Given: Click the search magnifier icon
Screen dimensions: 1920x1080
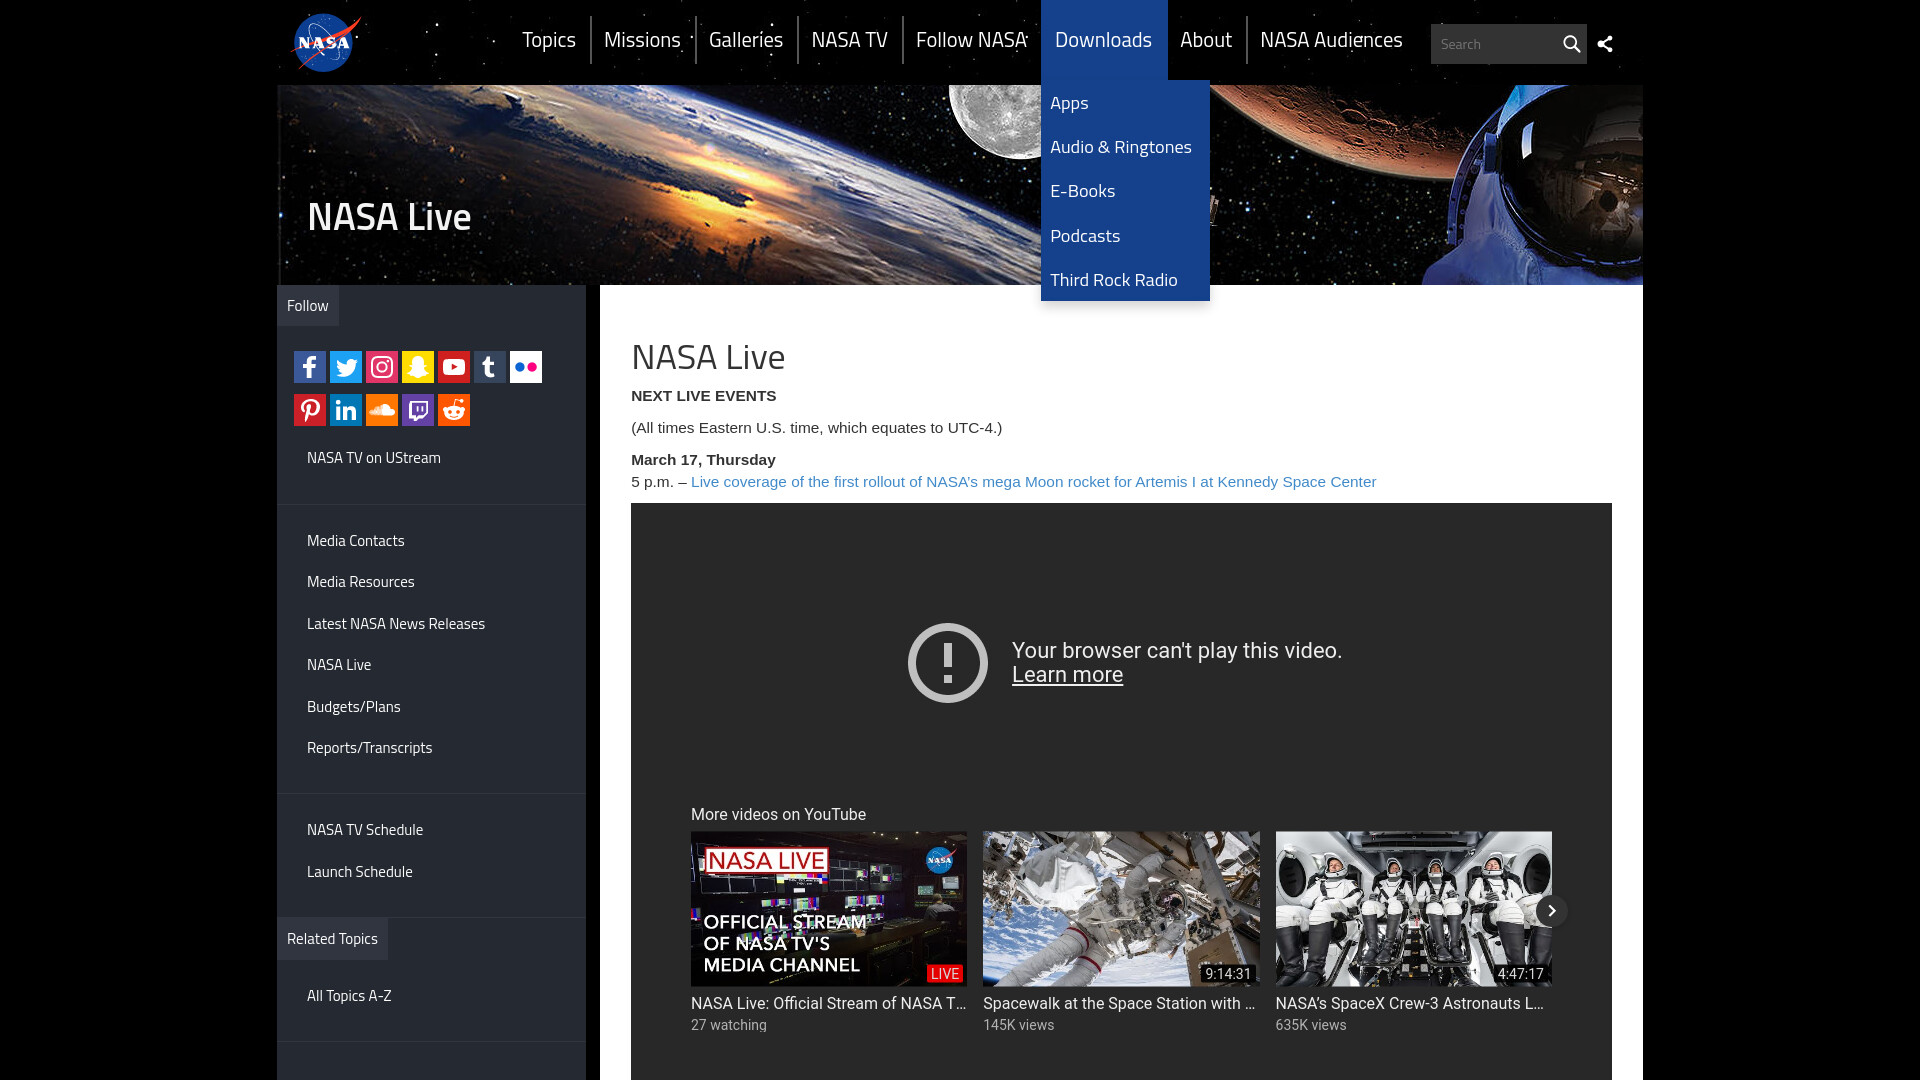Looking at the screenshot, I should click(x=1571, y=44).
